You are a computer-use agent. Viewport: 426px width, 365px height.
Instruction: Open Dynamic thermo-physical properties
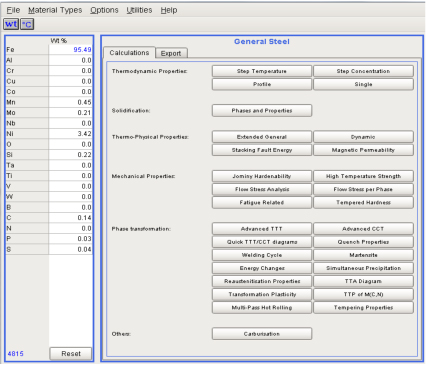tap(363, 137)
